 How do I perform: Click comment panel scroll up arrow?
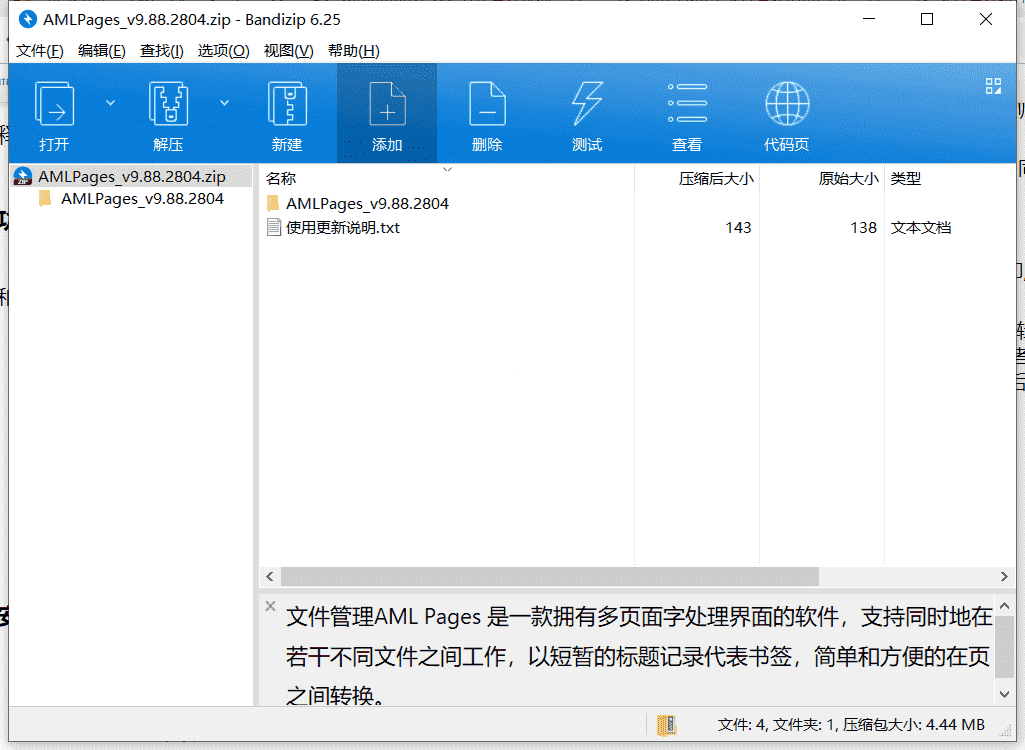[1005, 606]
